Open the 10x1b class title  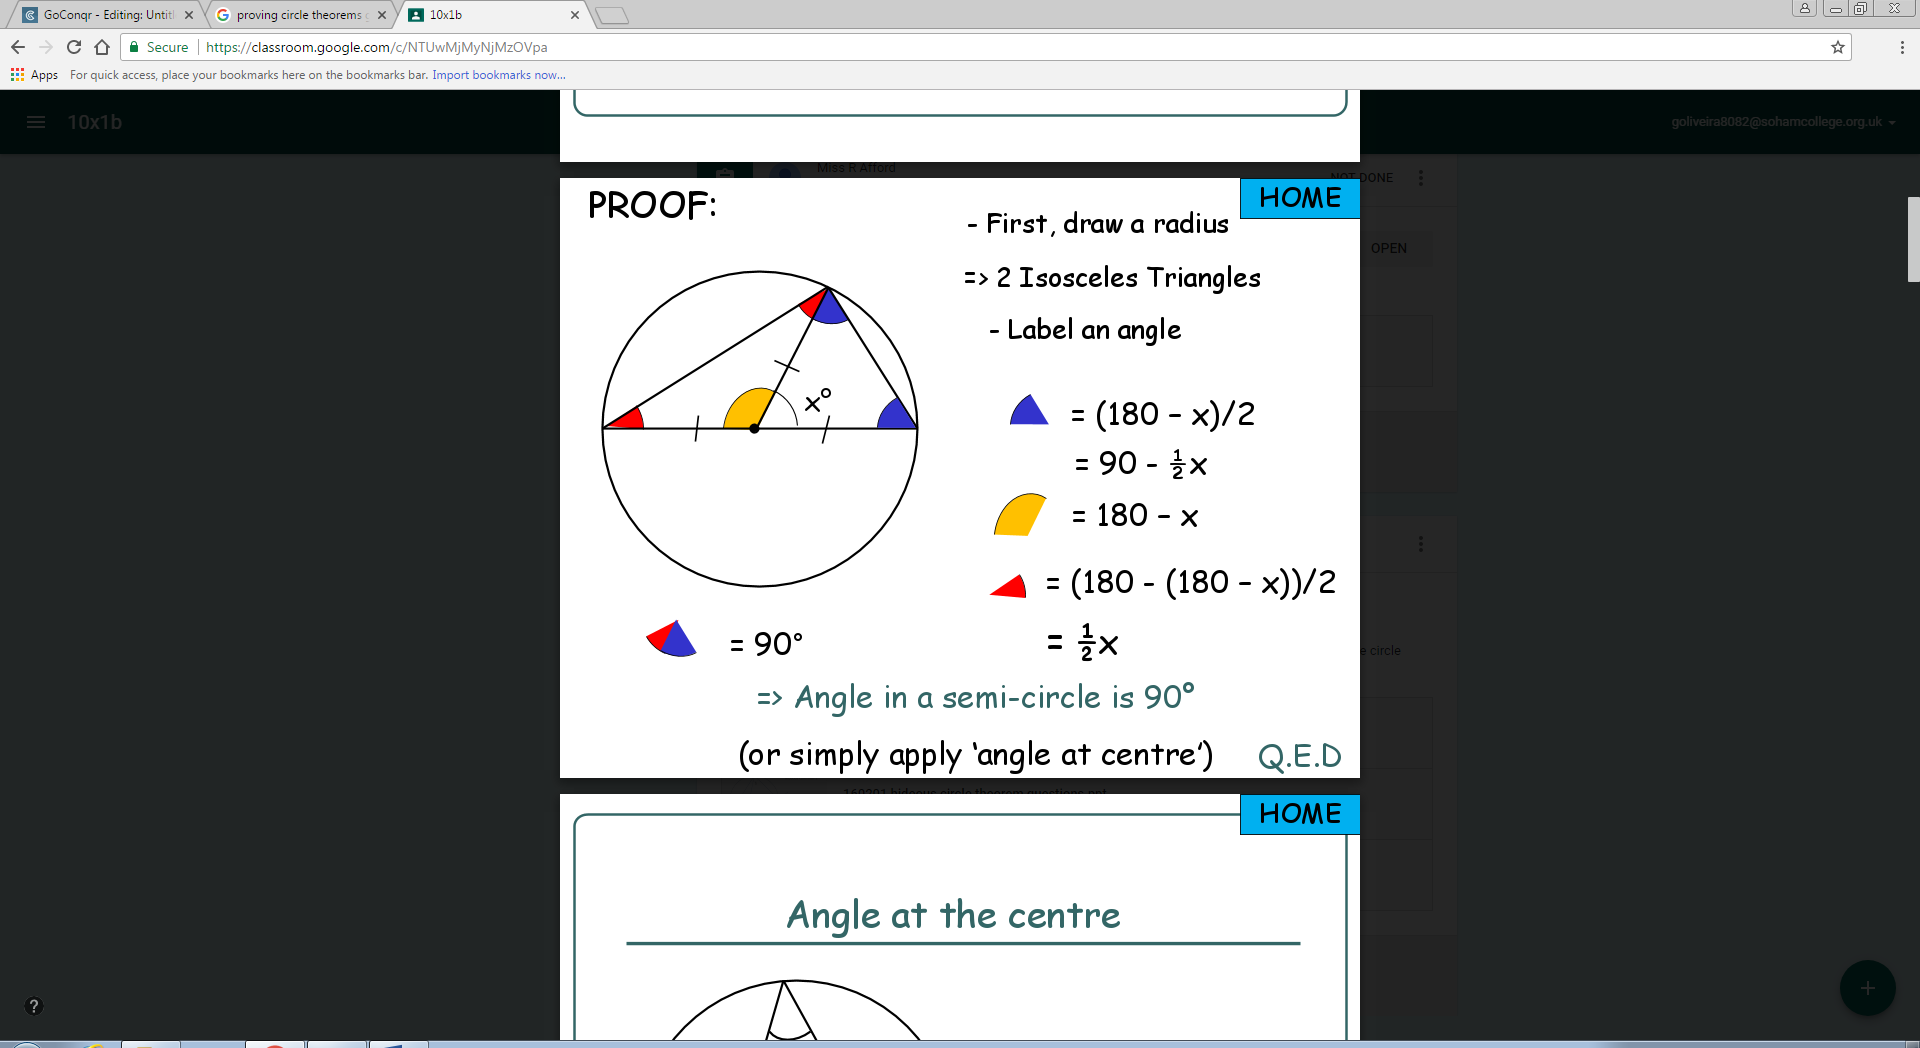95,122
